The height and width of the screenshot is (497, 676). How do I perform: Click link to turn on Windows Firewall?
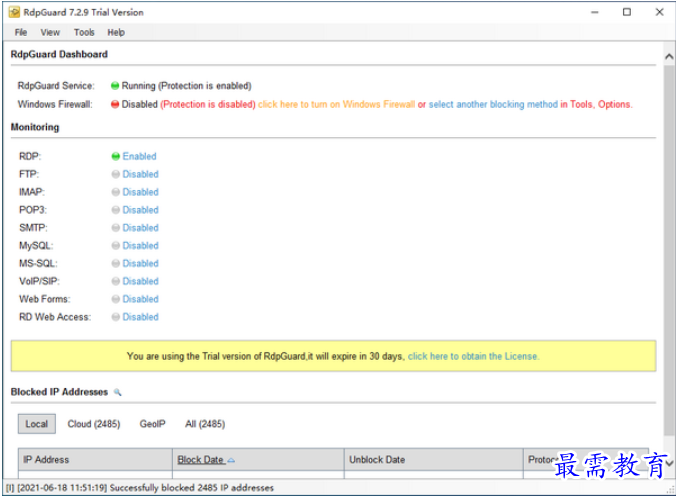pos(336,104)
